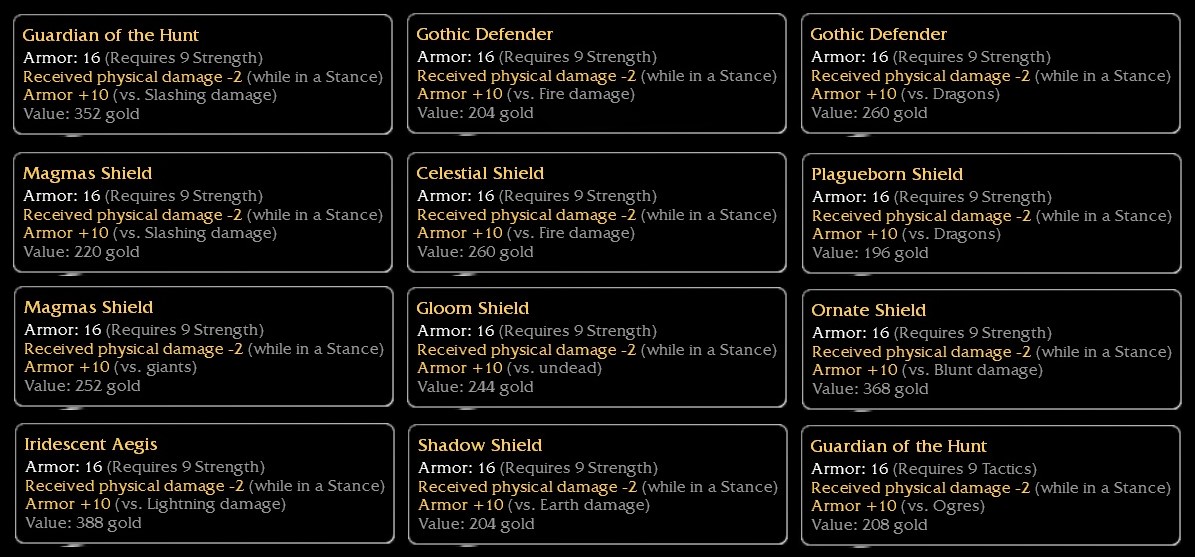The height and width of the screenshot is (557, 1195).
Task: Click the 'Armor +10 (vs. Ogres)' line
Action: tap(897, 506)
